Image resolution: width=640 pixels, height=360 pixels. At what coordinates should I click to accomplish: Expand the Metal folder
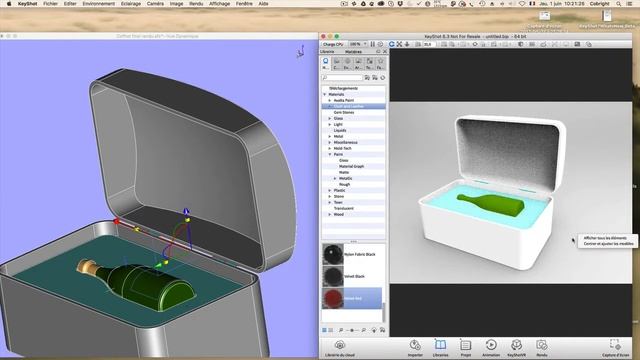click(330, 136)
